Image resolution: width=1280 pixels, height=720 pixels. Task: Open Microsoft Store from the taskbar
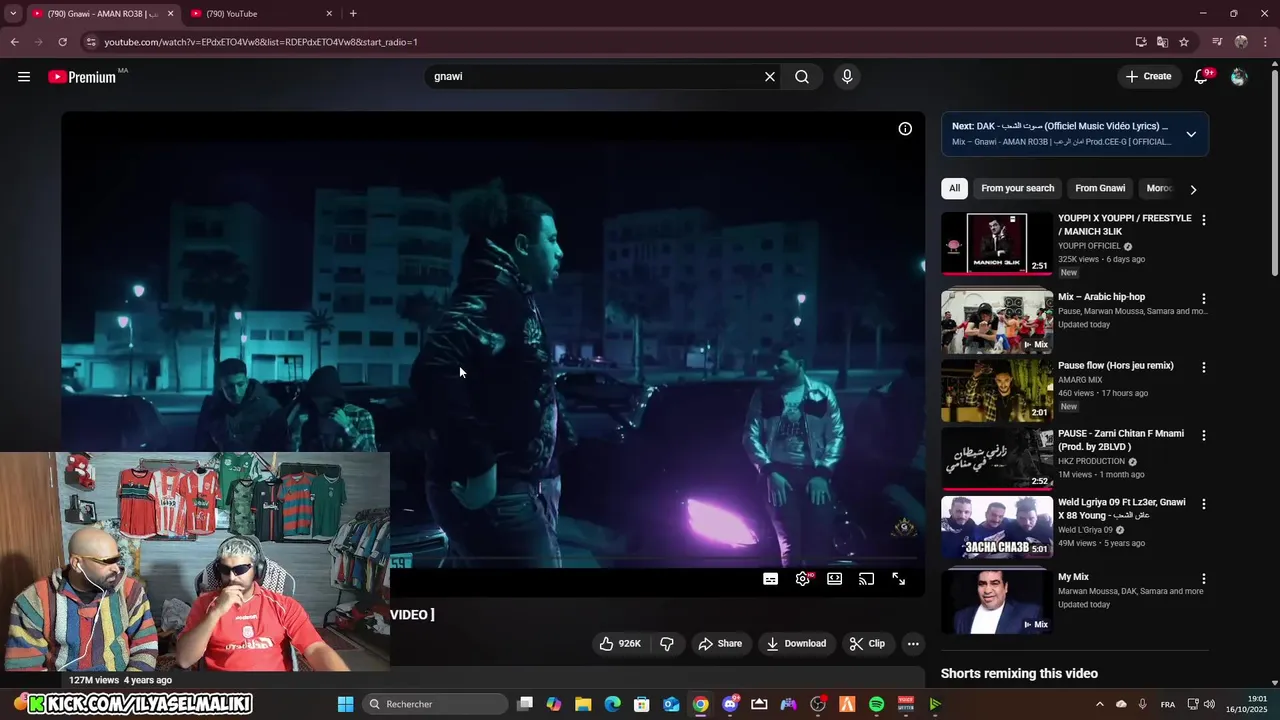[642, 704]
